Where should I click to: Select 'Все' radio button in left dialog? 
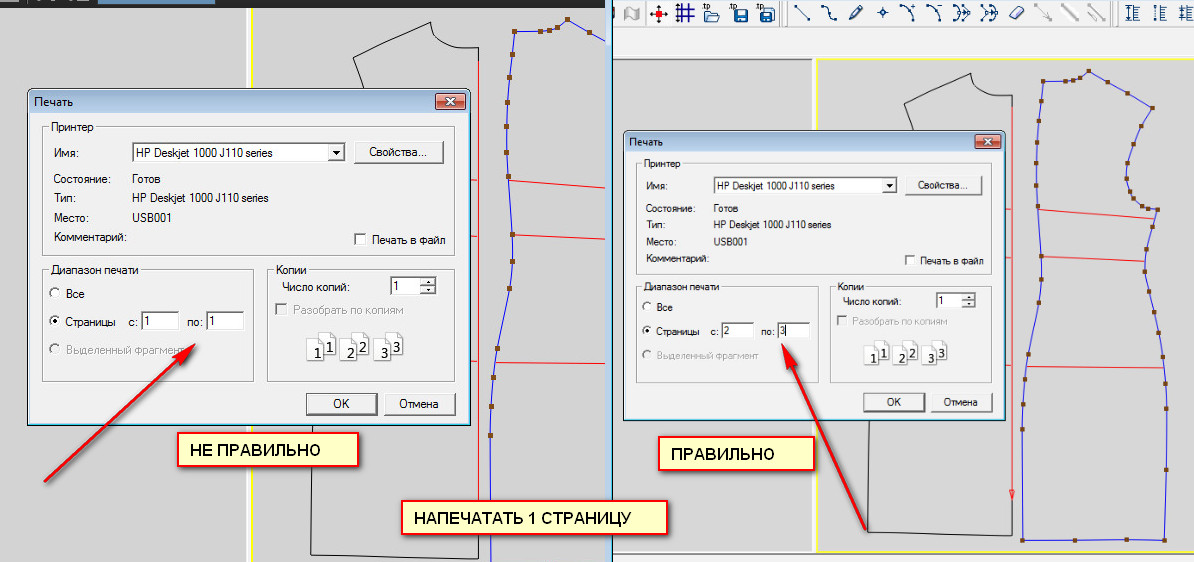54,294
